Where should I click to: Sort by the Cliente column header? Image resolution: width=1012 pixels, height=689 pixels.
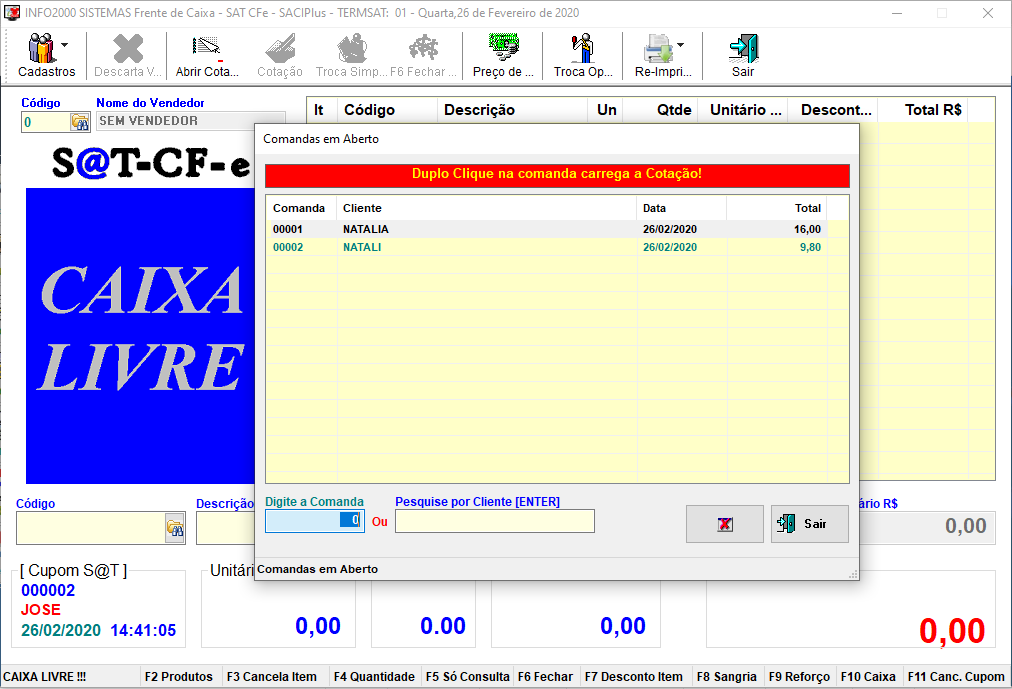pos(486,208)
